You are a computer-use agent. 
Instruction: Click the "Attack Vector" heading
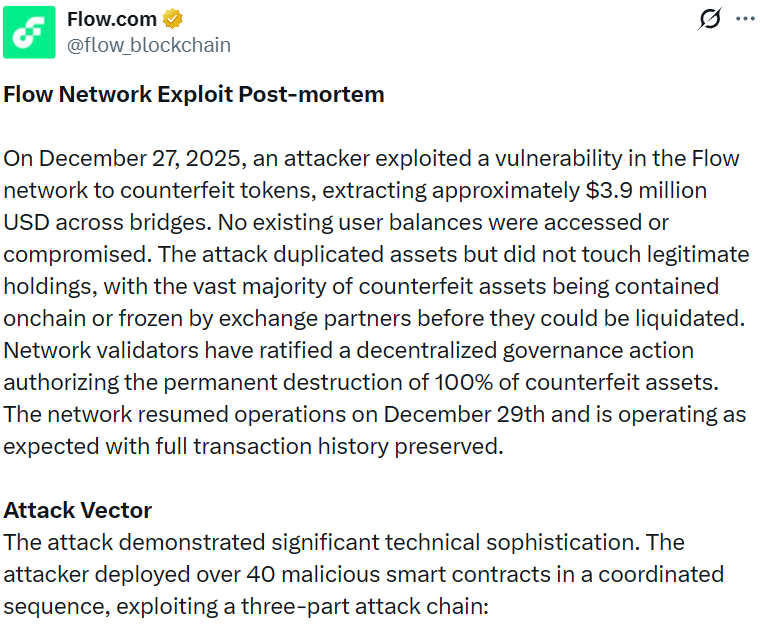coord(78,510)
